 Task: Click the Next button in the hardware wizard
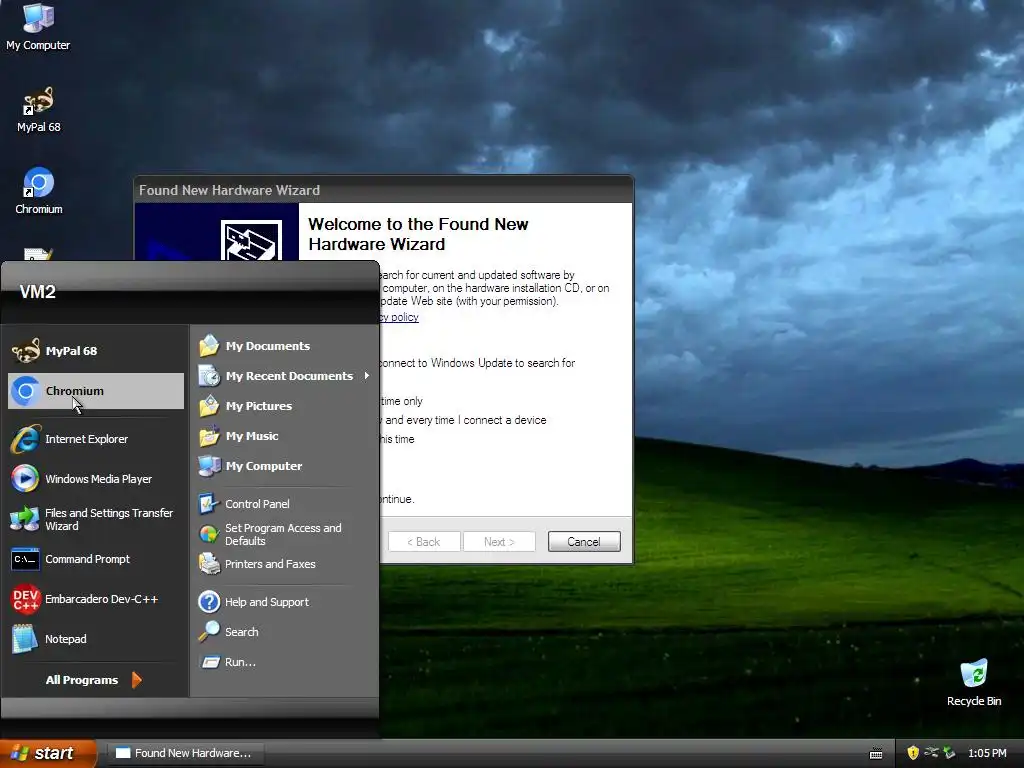coord(500,541)
